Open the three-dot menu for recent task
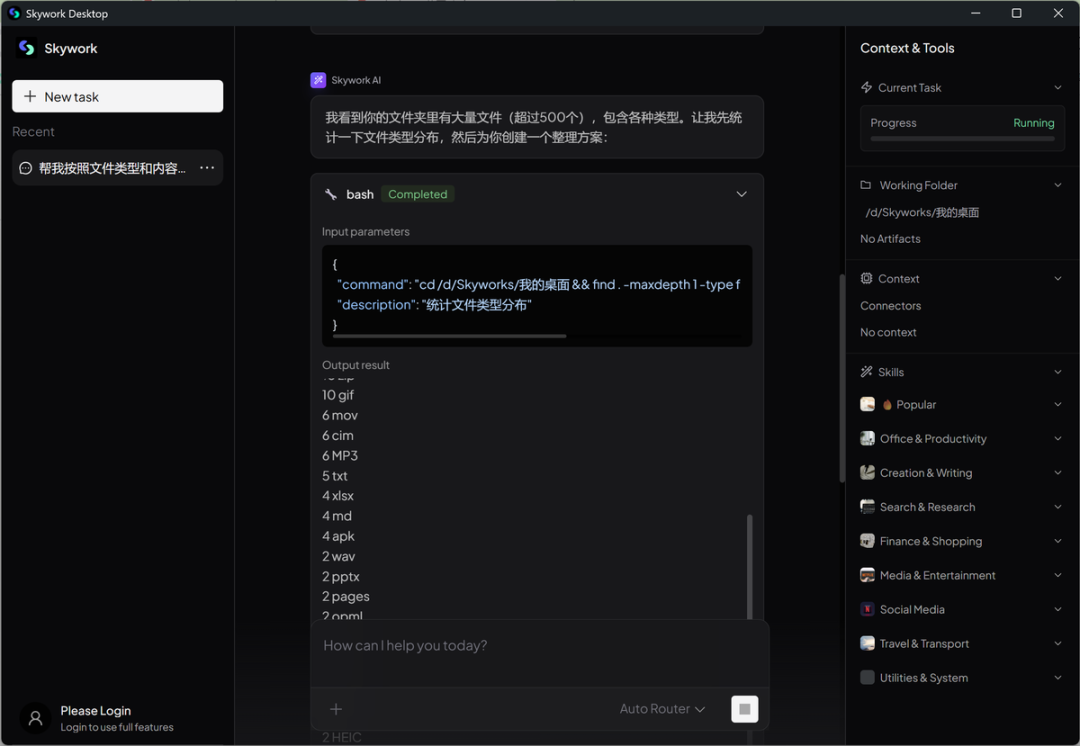 tap(207, 167)
